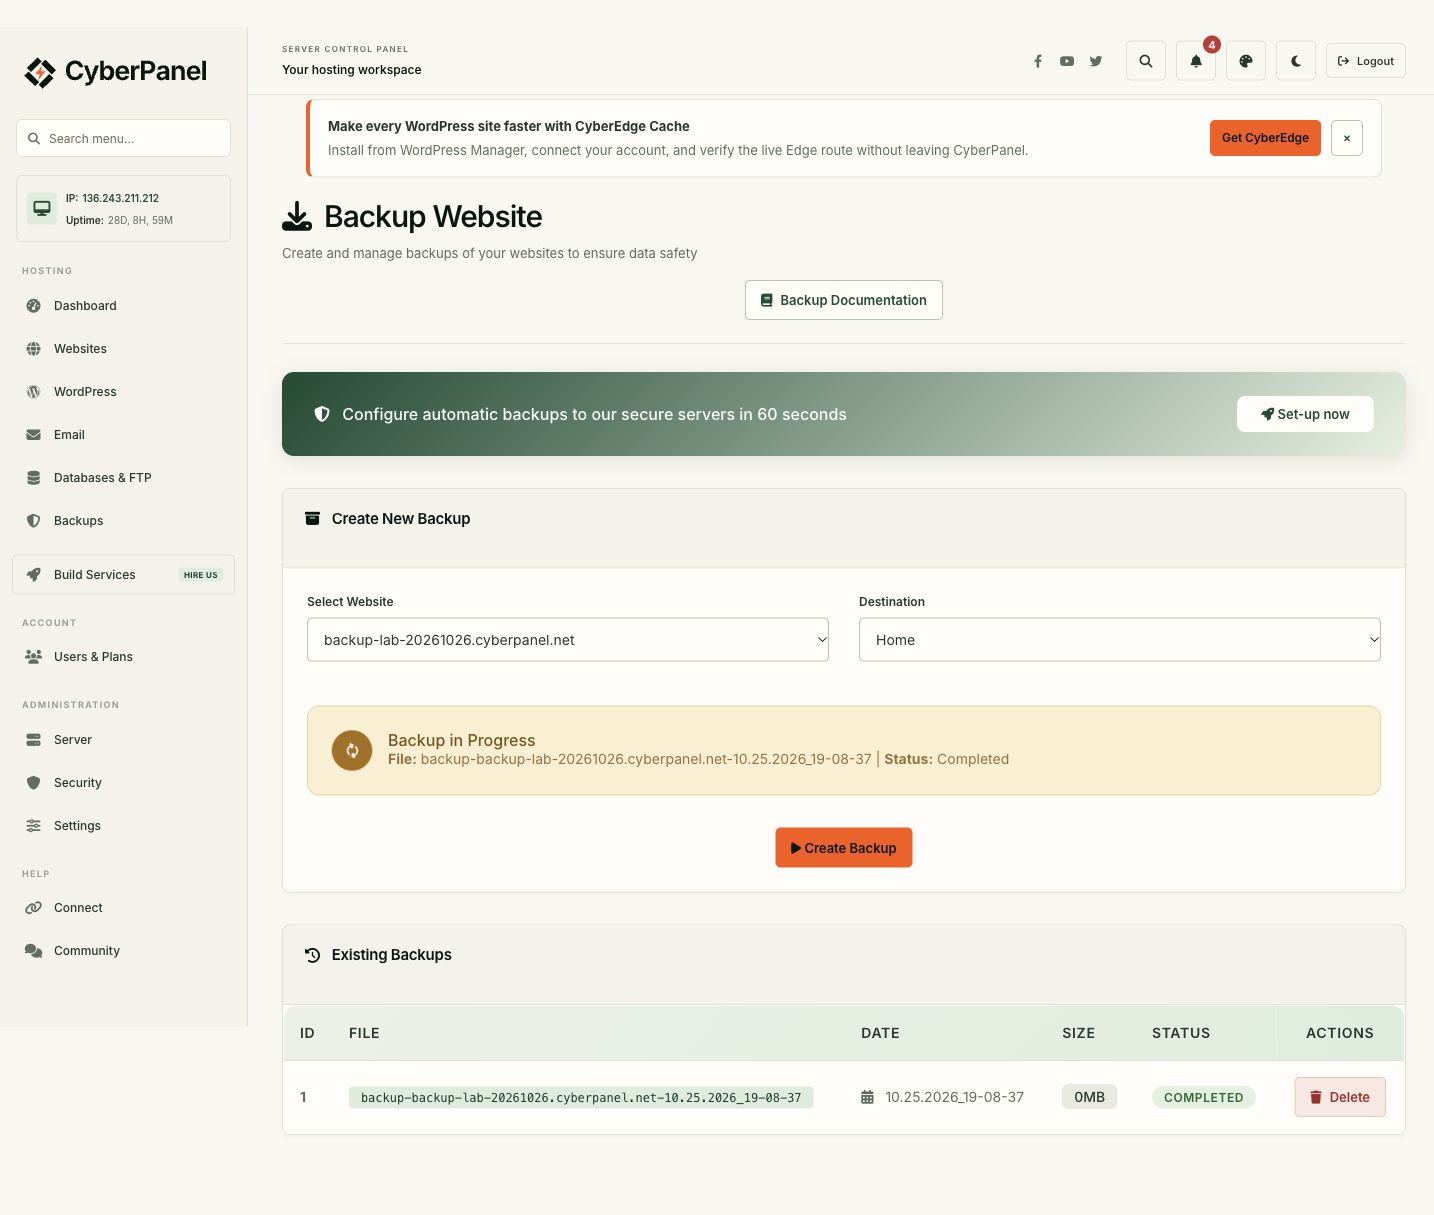Click Get CyberEdge button
This screenshot has height=1215, width=1434.
coord(1265,138)
